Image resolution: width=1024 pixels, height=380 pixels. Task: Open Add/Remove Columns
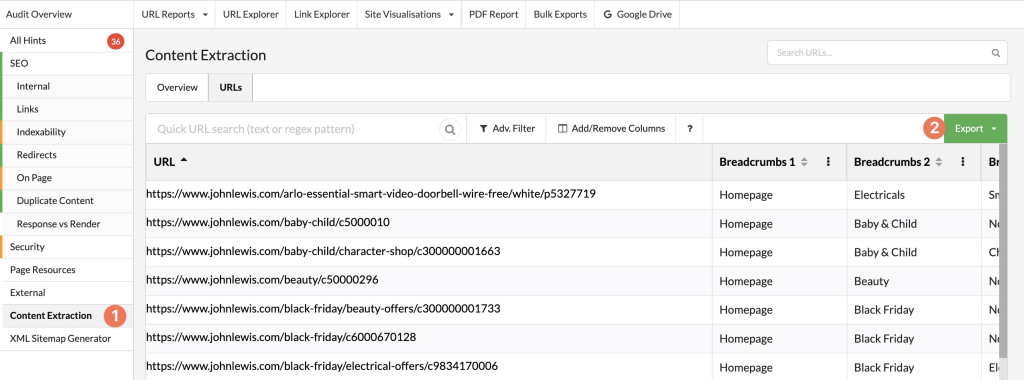(611, 129)
